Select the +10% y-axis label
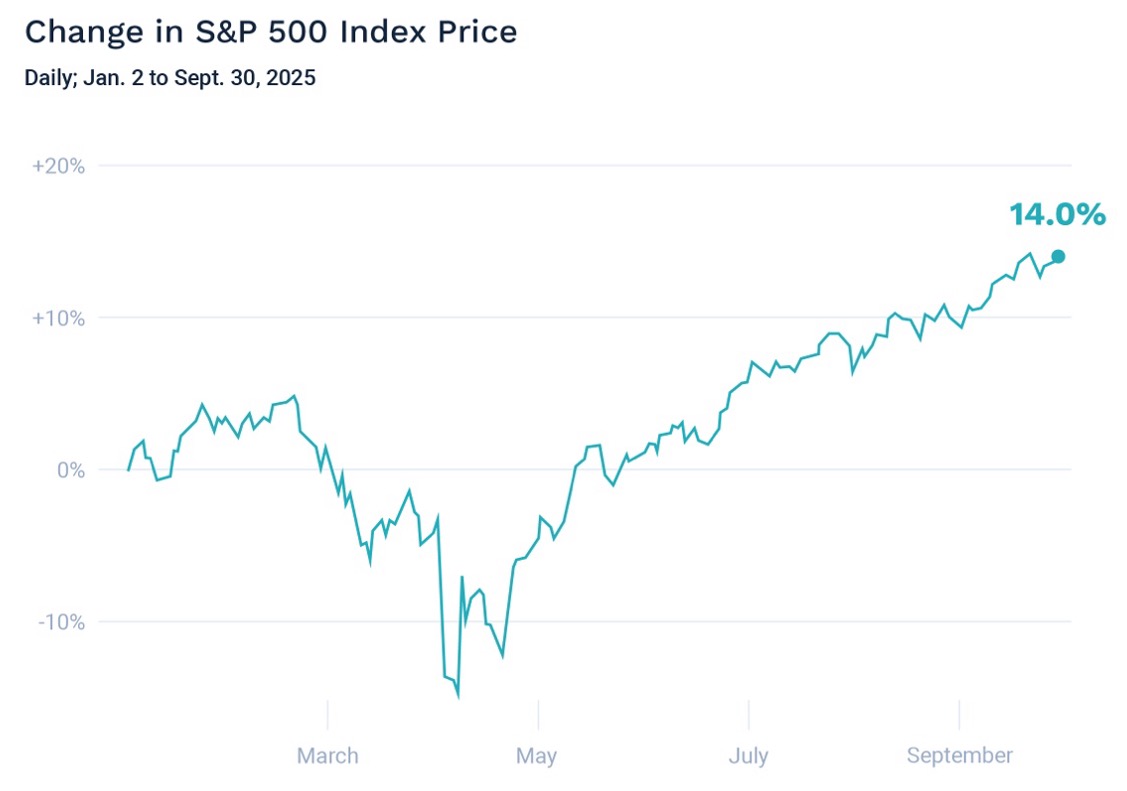 pos(58,318)
